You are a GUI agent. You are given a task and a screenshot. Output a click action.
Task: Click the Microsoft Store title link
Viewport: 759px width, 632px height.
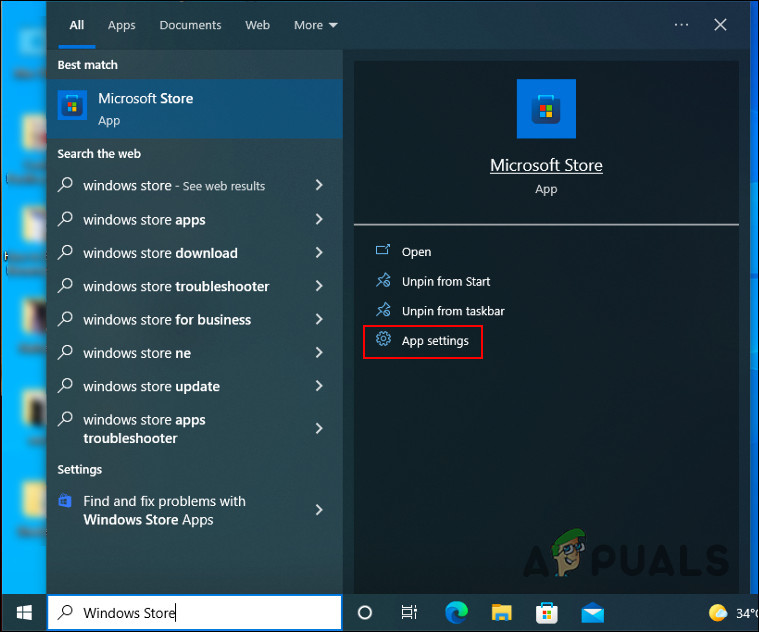coord(546,166)
